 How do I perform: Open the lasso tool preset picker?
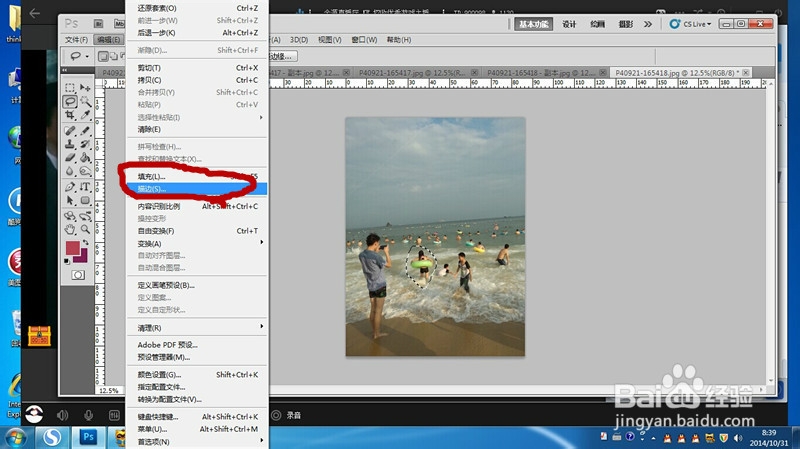[79, 56]
